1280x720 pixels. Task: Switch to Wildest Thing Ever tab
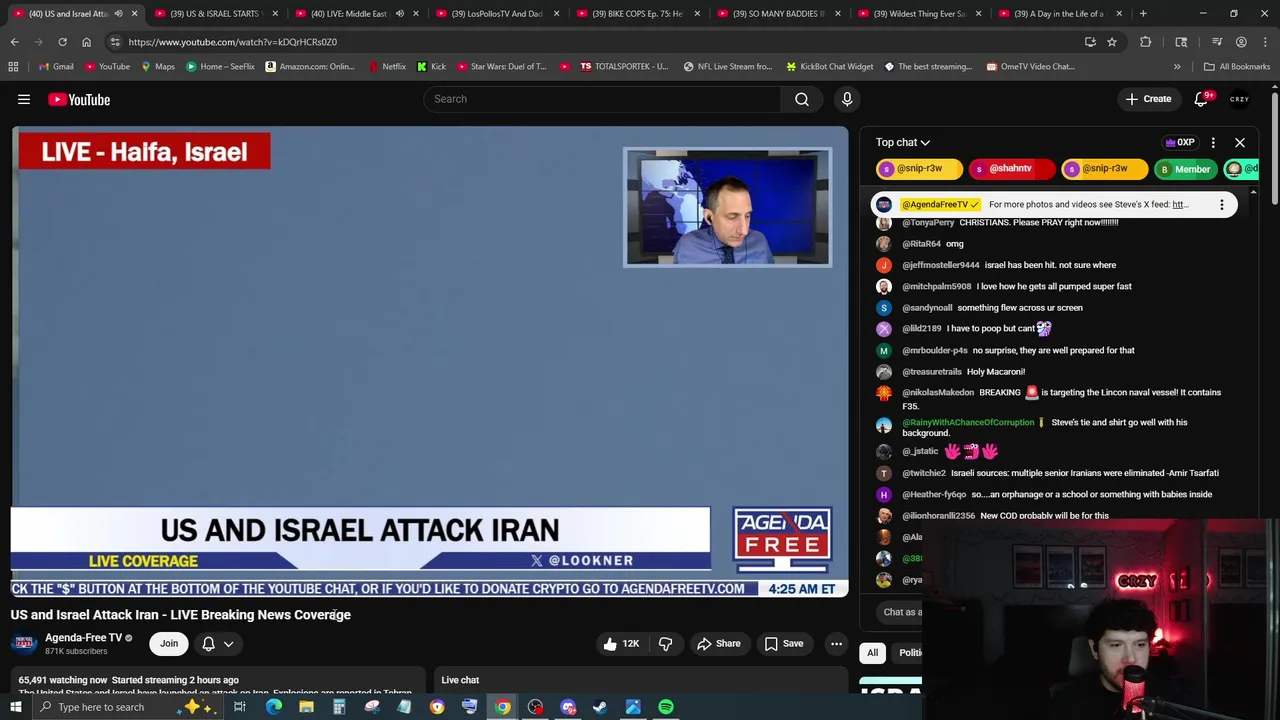pos(918,14)
